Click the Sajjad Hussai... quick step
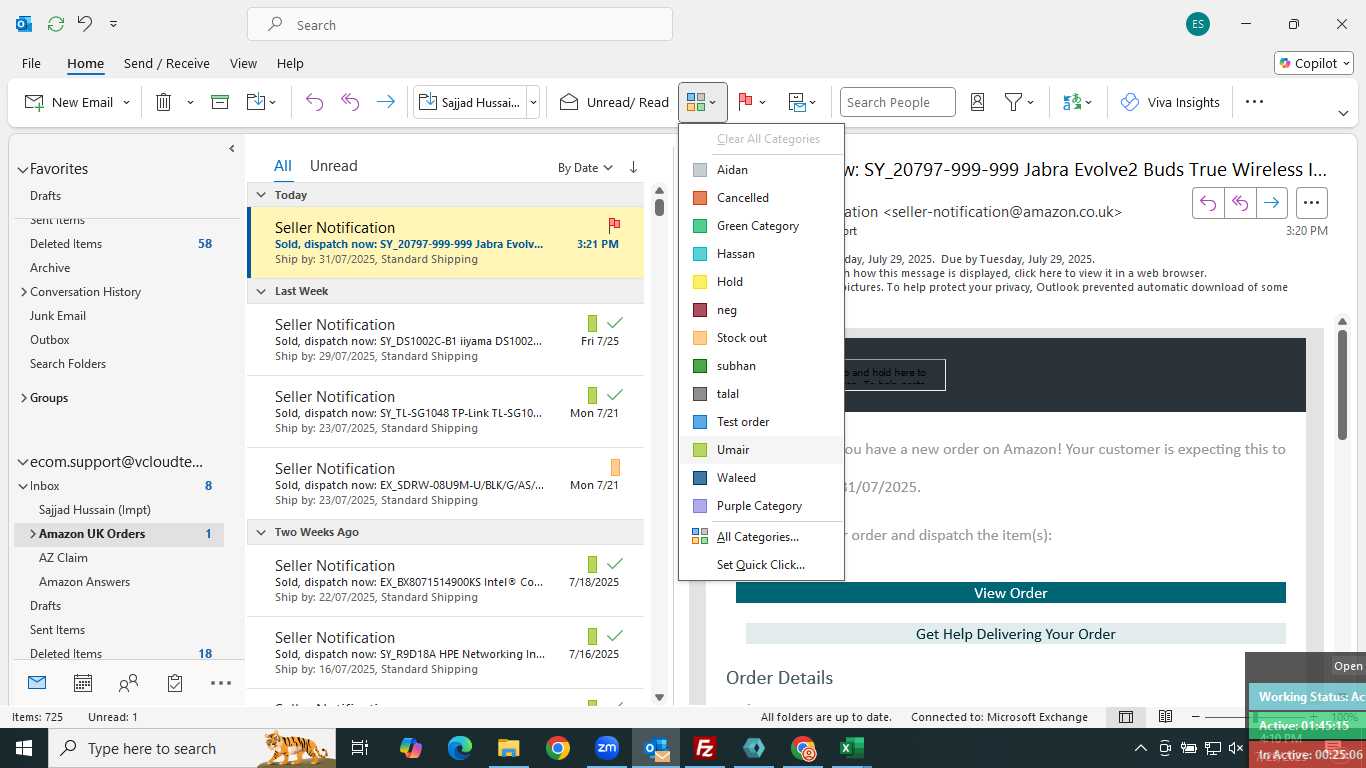This screenshot has width=1366, height=768. point(470,102)
